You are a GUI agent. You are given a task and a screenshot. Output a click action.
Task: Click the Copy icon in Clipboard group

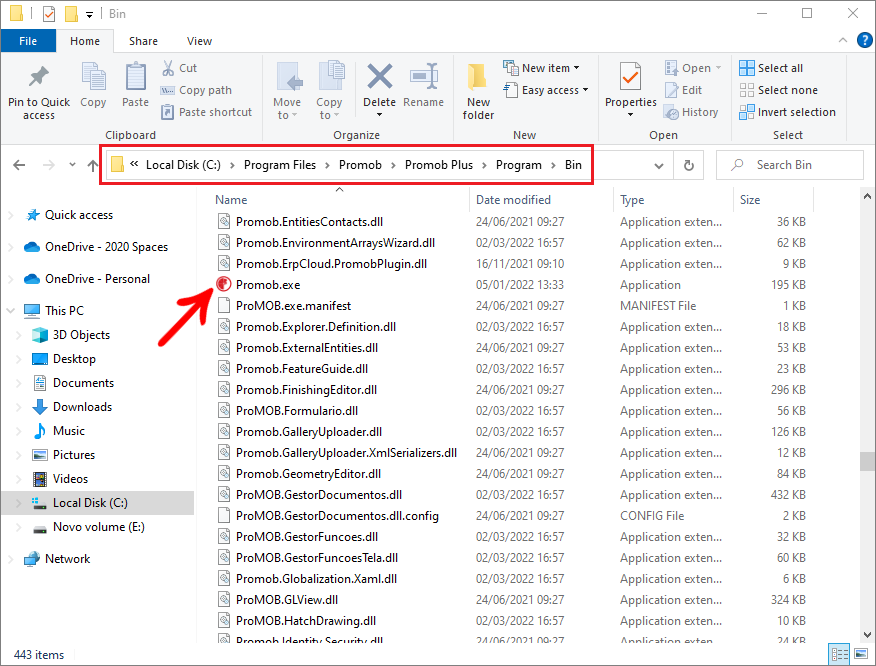93,77
